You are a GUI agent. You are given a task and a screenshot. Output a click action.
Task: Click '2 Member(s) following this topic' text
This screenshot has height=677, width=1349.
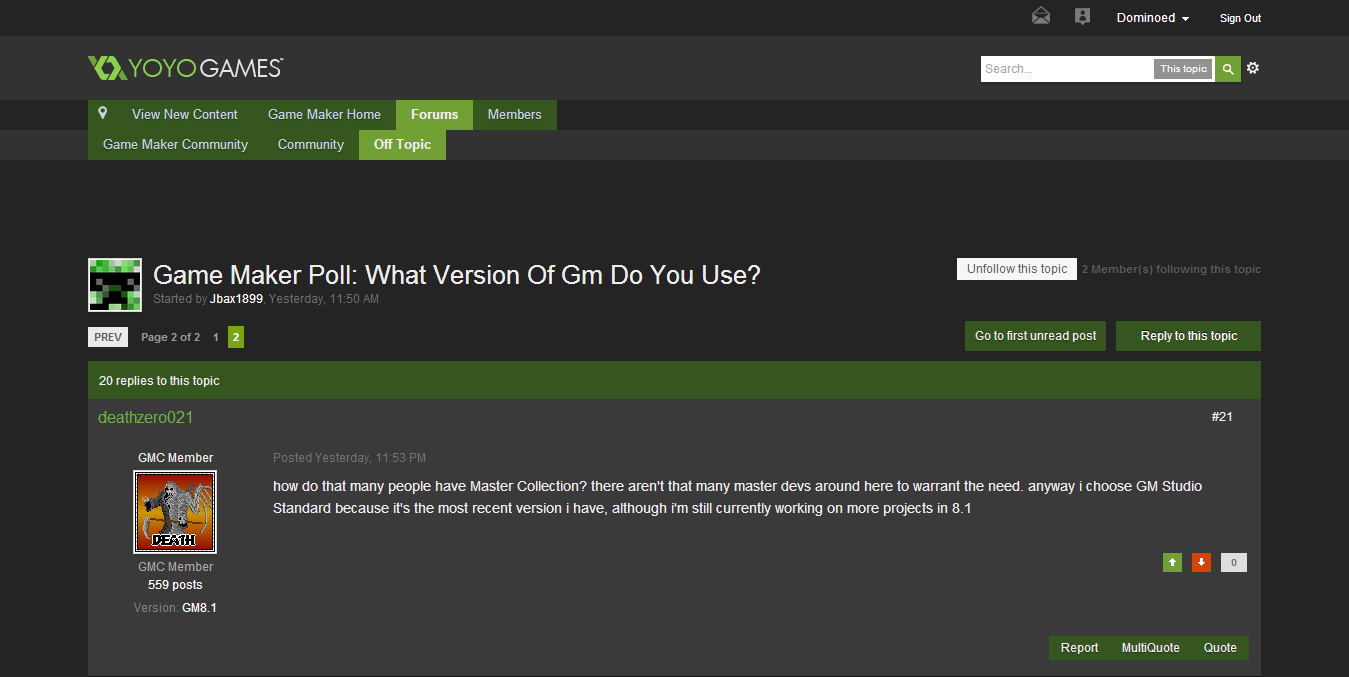tap(1171, 269)
